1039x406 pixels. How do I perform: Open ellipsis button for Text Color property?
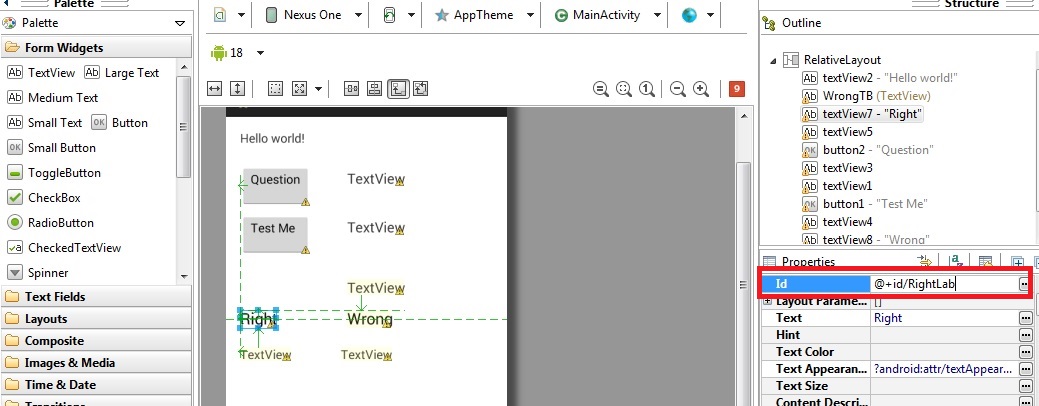[x=1025, y=352]
